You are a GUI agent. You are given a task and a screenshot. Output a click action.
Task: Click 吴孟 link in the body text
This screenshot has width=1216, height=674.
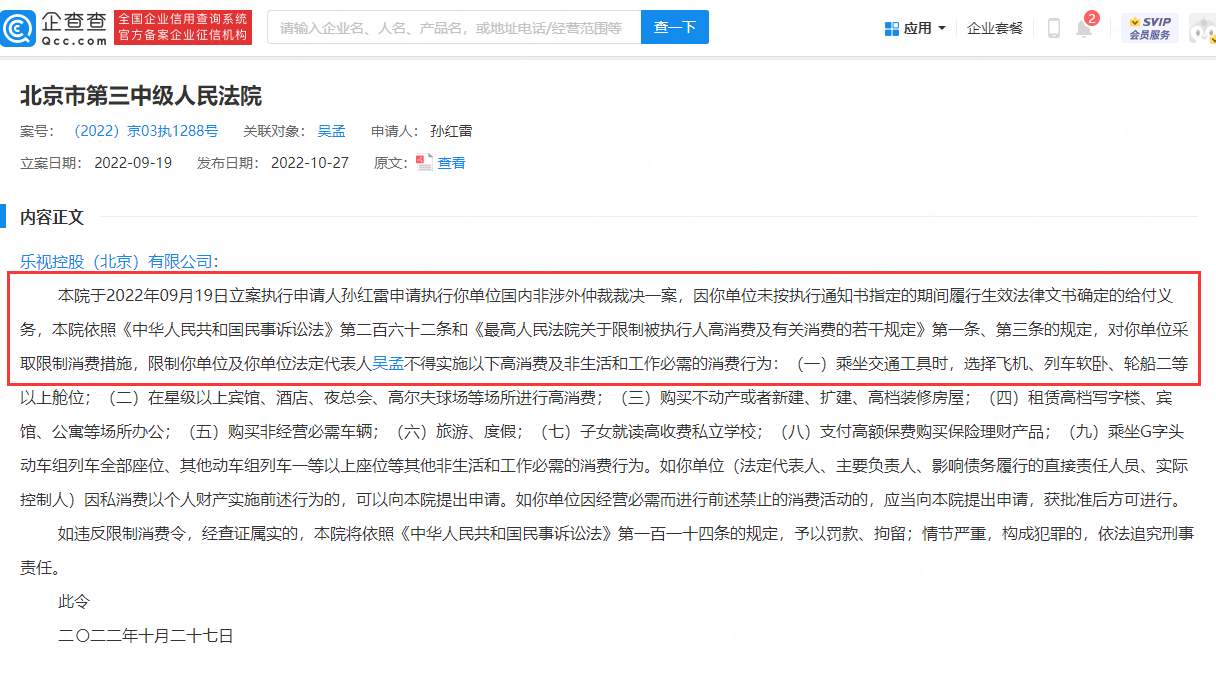(387, 365)
